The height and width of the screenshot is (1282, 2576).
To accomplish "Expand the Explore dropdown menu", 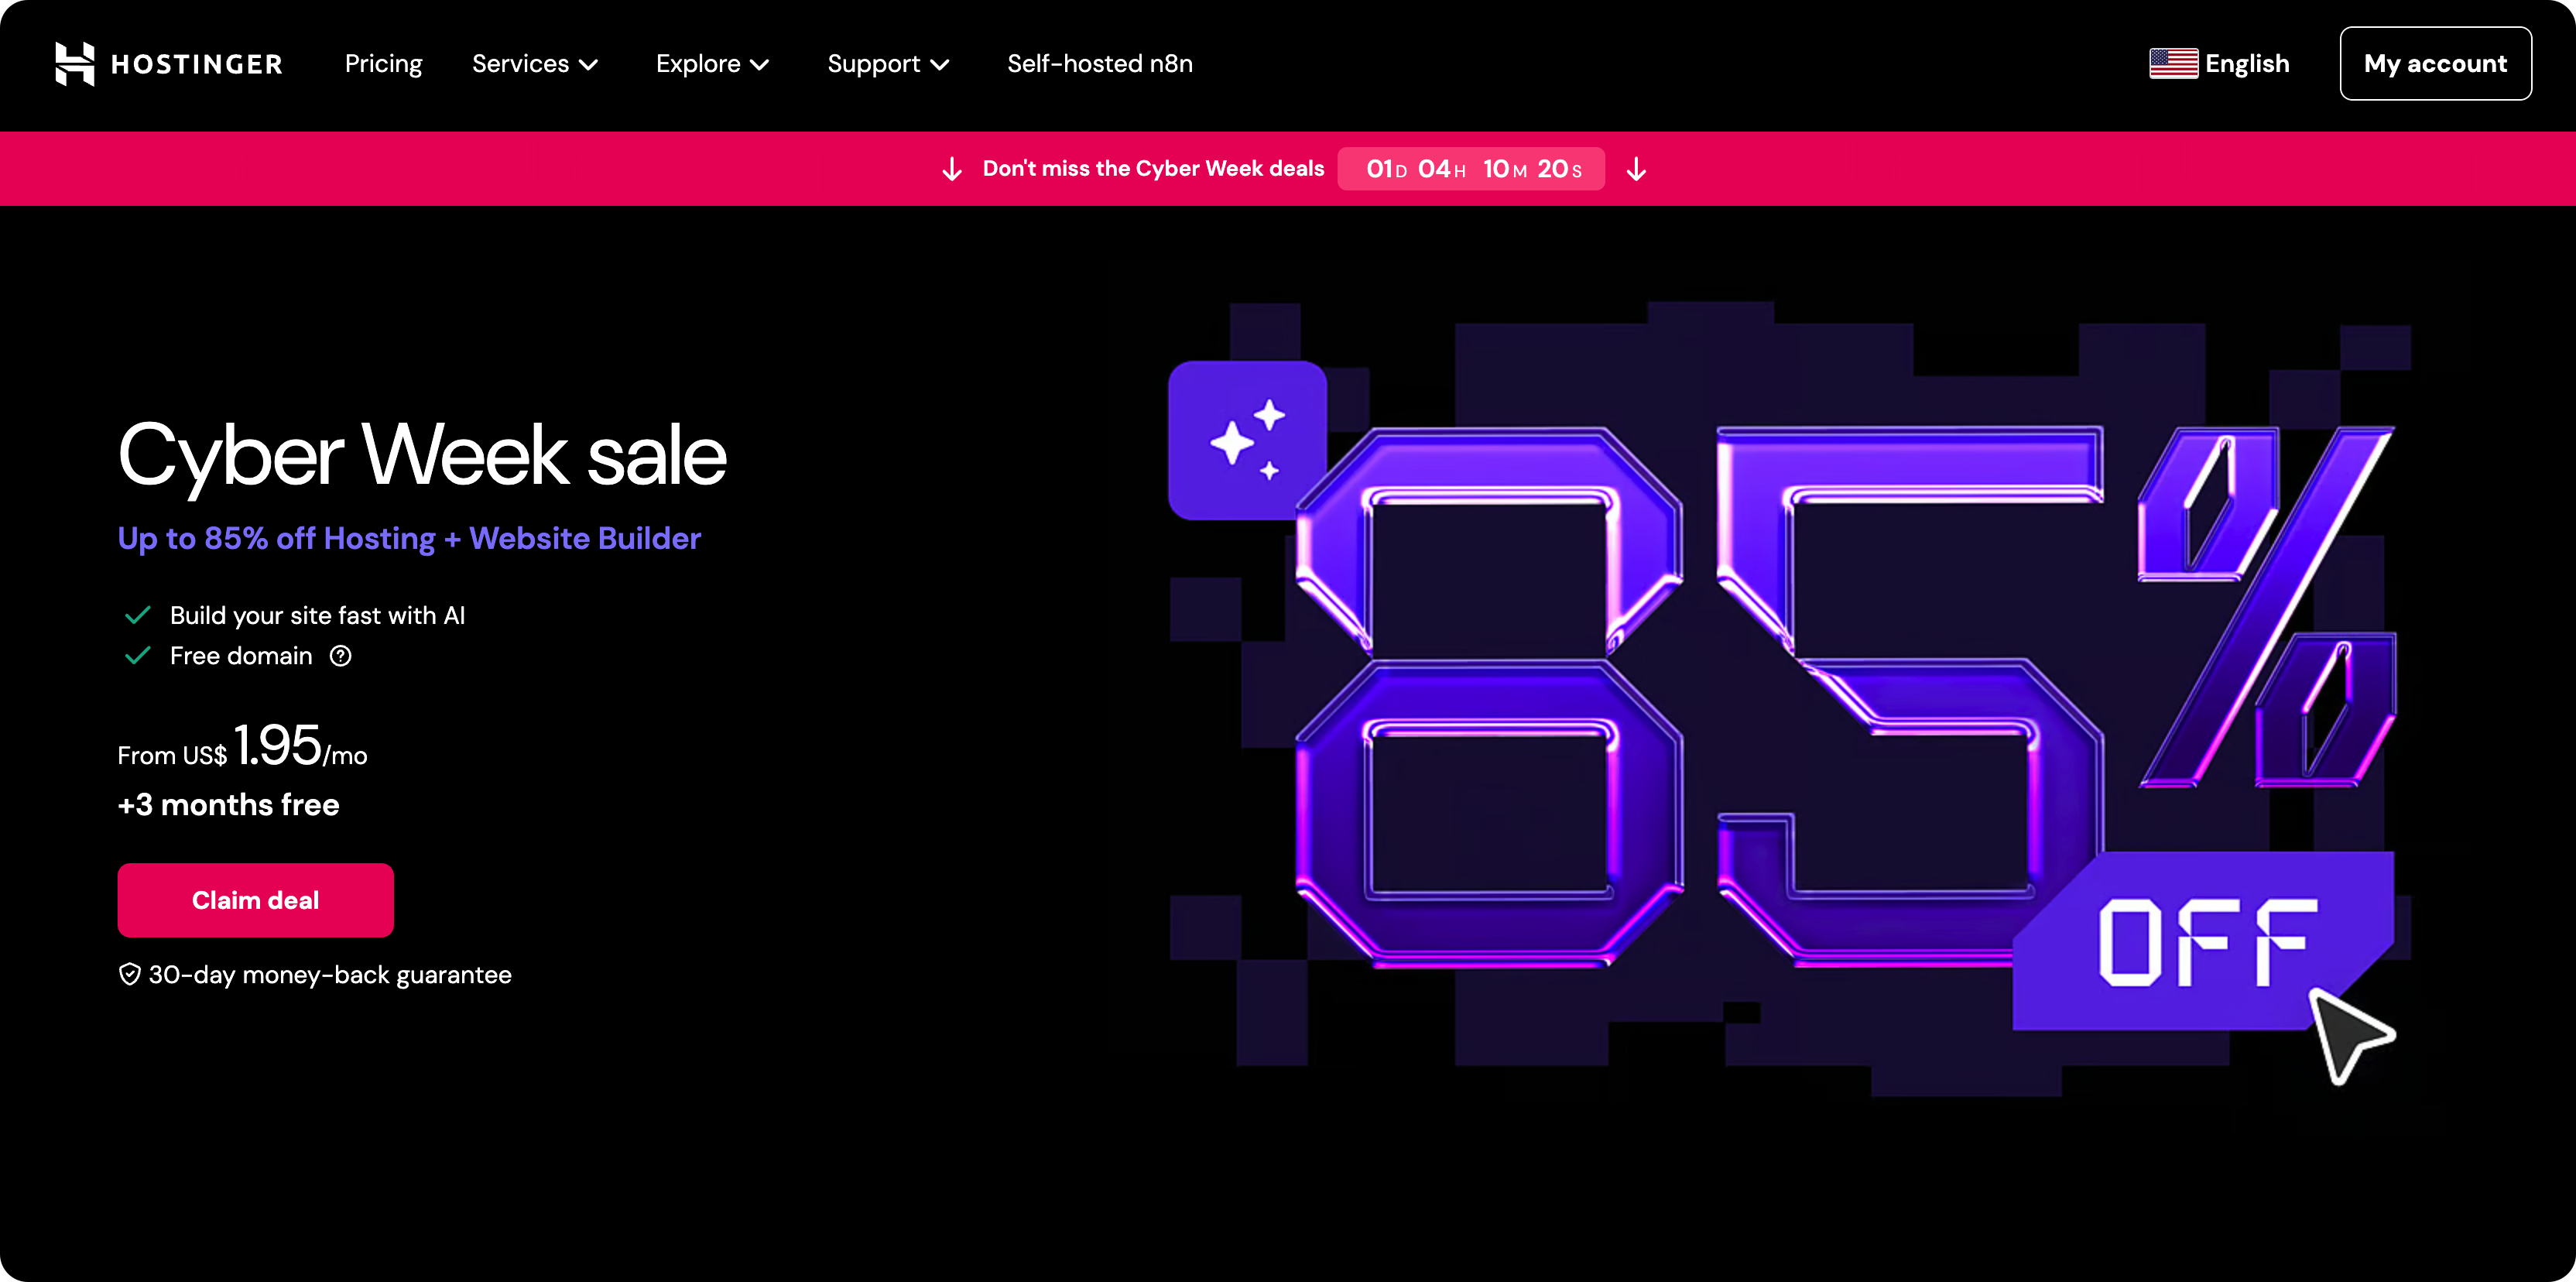I will [x=712, y=64].
